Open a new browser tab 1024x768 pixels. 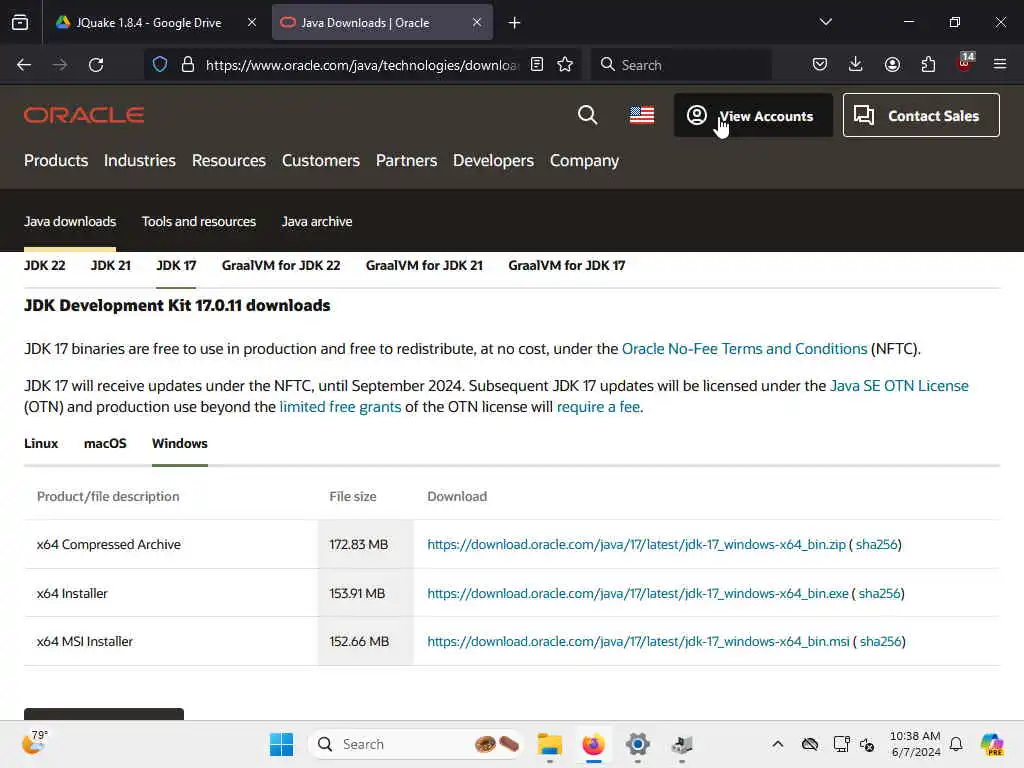pos(515,23)
